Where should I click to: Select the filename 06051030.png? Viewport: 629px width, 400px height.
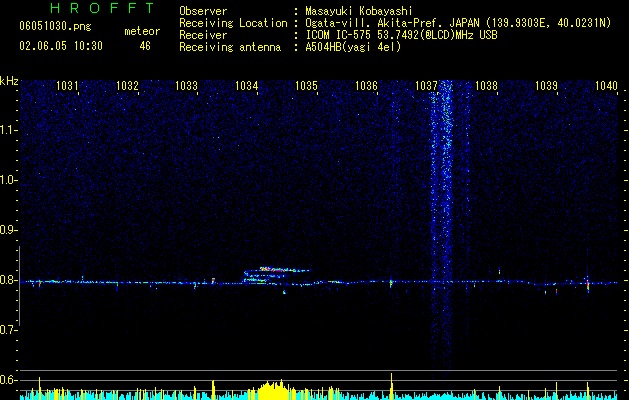point(55,27)
